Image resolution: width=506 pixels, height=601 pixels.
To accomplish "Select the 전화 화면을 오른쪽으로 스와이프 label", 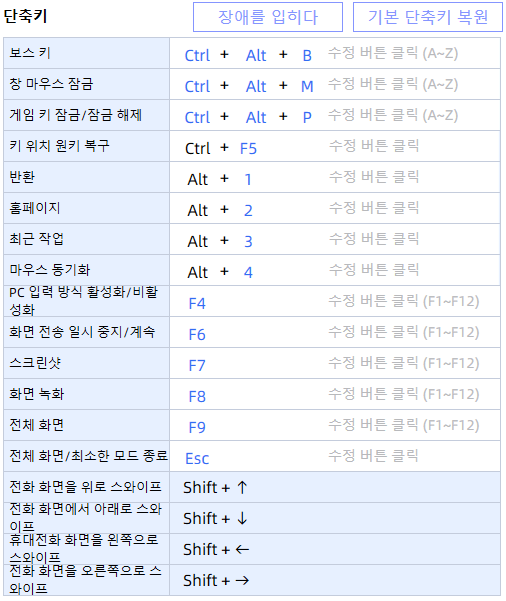I will click(85, 580).
